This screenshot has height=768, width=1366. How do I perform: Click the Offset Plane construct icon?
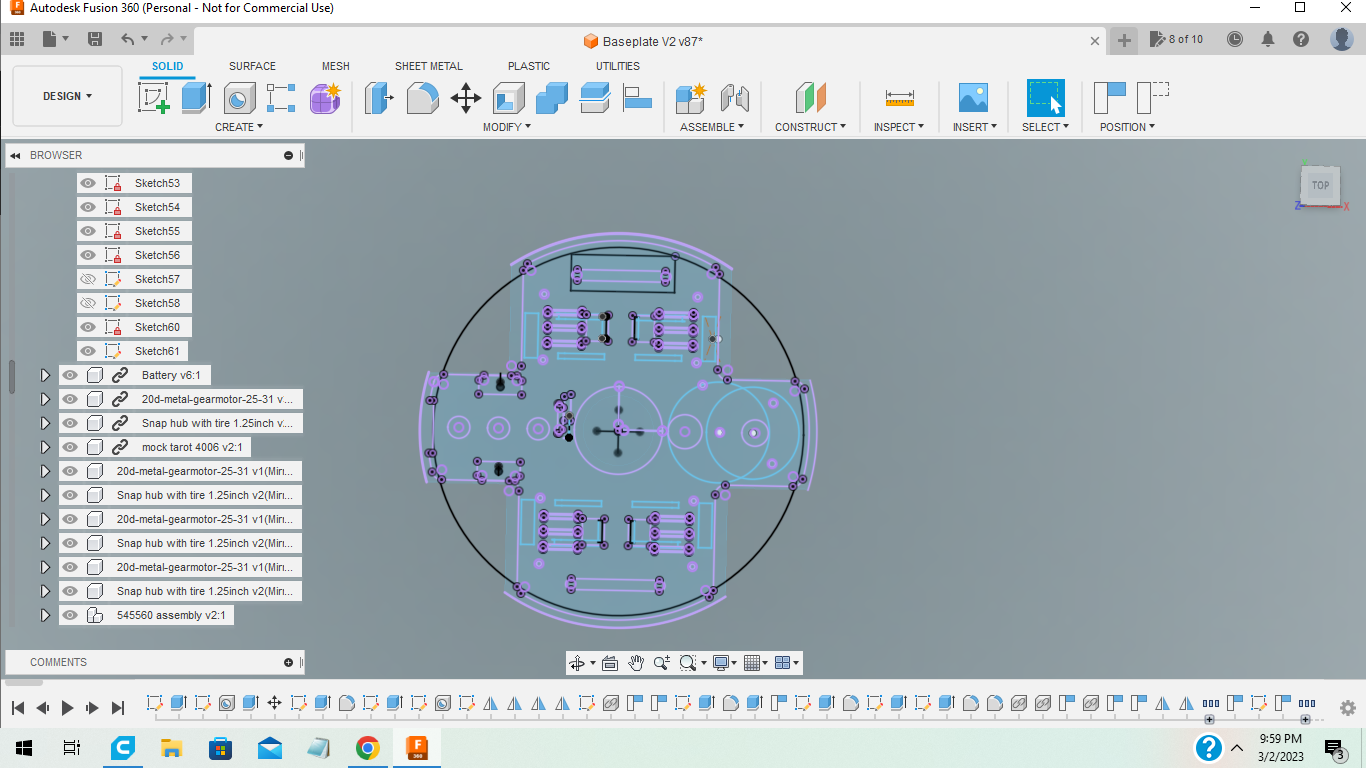click(x=811, y=98)
